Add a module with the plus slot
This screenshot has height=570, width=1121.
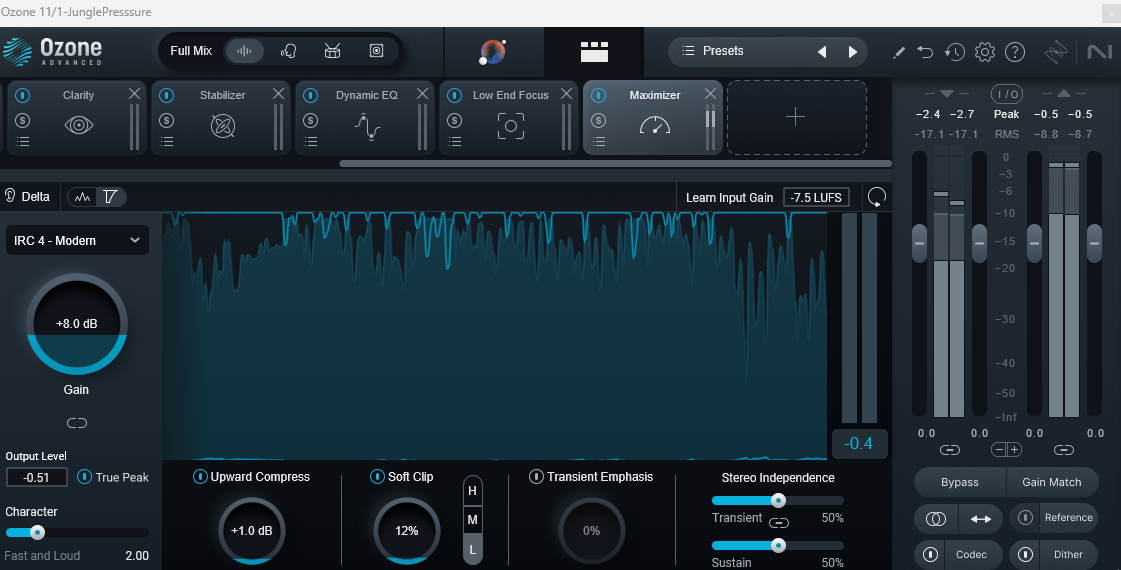point(796,117)
